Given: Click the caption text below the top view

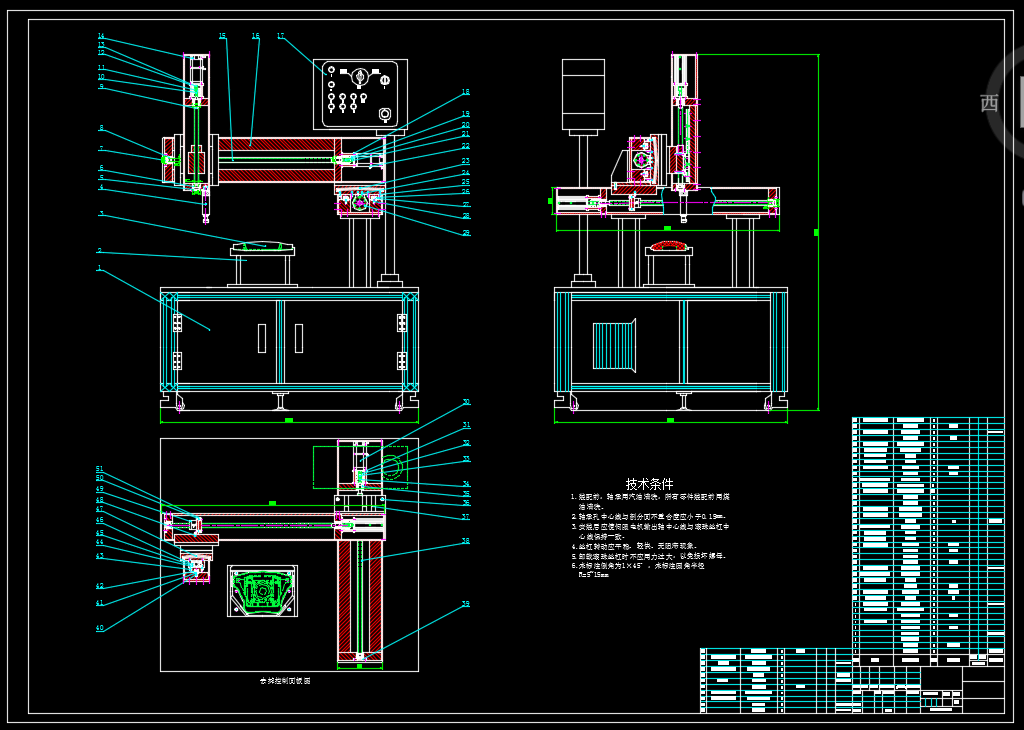Looking at the screenshot, I should (x=285, y=680).
